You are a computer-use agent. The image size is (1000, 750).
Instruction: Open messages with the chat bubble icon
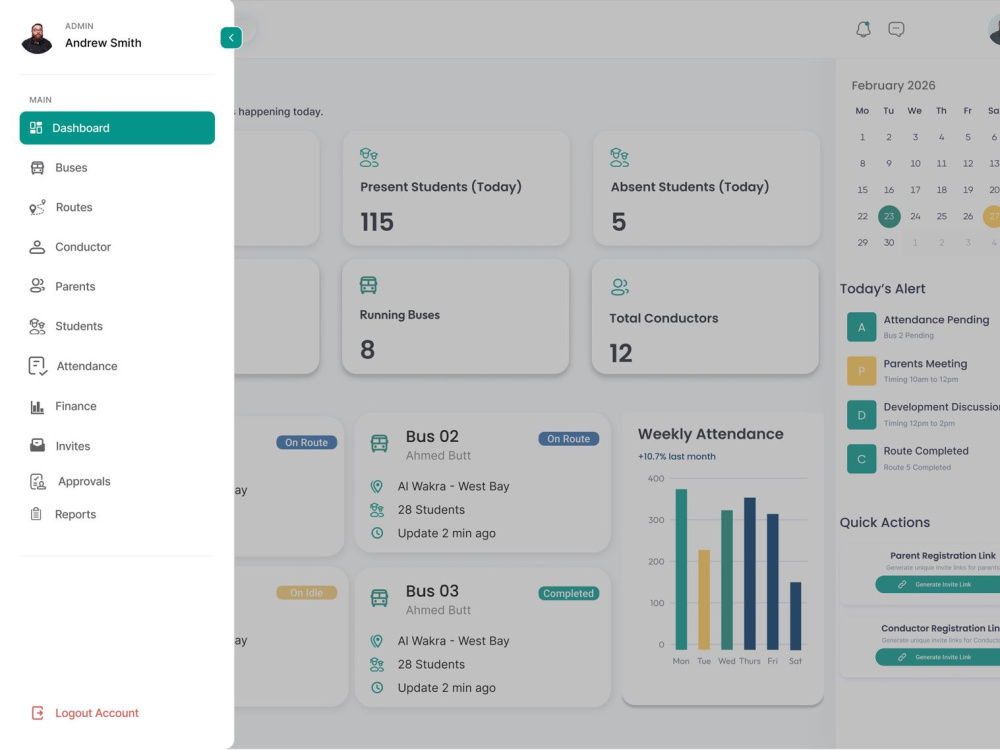pyautogui.click(x=896, y=29)
